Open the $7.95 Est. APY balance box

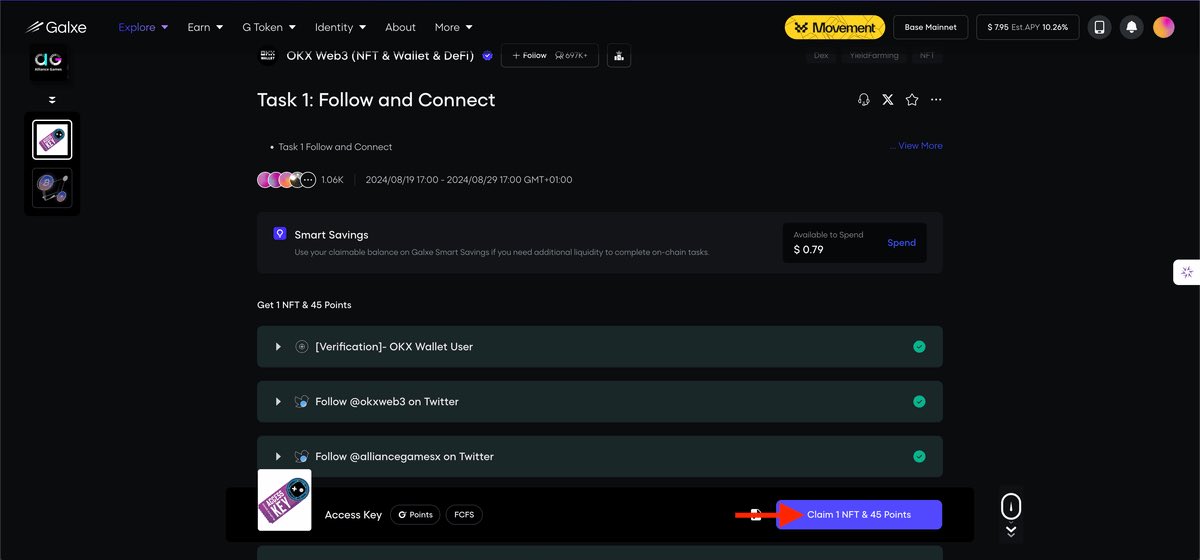[x=1028, y=27]
